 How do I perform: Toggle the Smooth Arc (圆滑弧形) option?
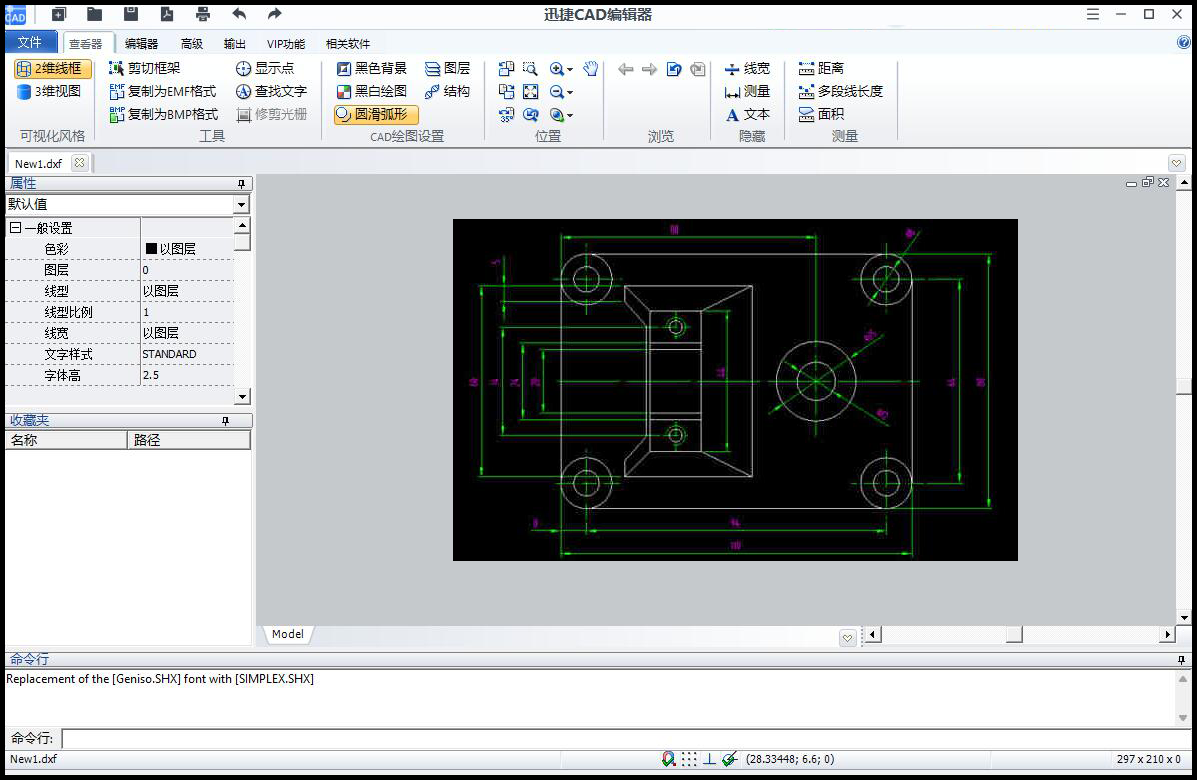pyautogui.click(x=375, y=114)
